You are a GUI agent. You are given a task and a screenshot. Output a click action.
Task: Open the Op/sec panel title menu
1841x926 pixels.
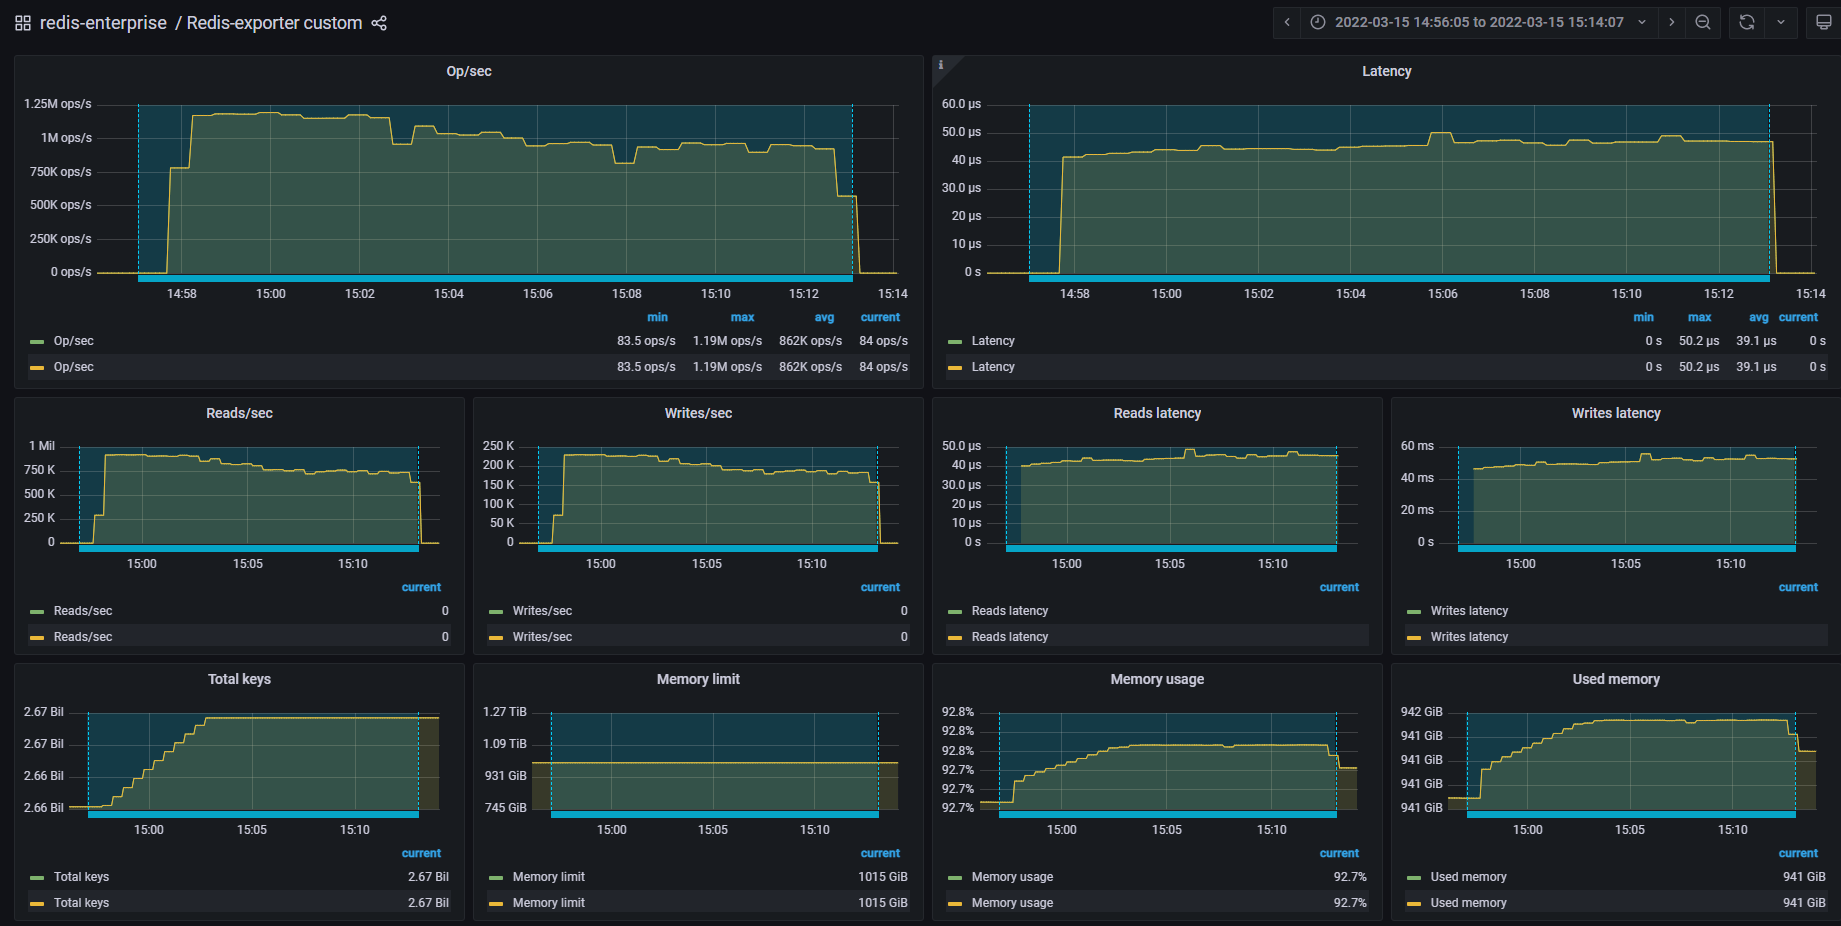(468, 71)
